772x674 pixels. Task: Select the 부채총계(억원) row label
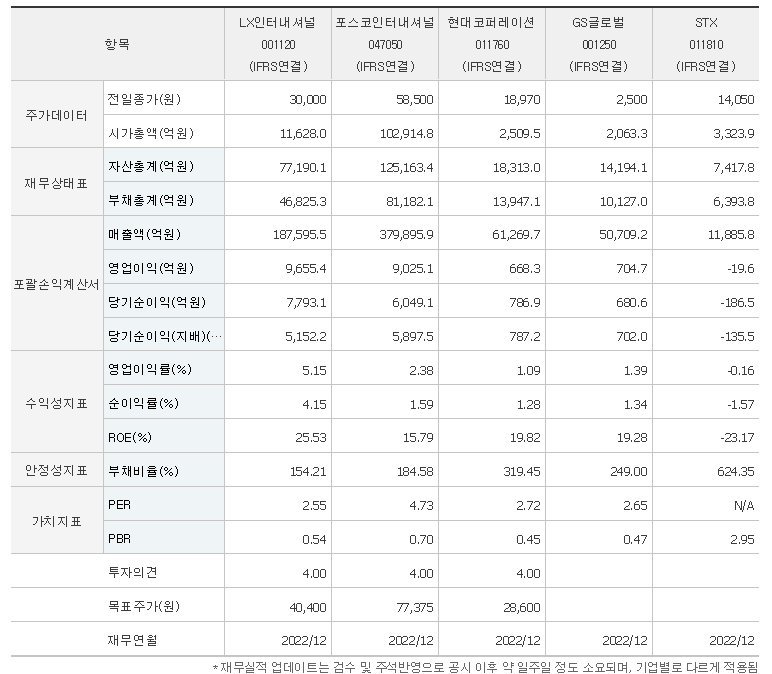tap(151, 200)
